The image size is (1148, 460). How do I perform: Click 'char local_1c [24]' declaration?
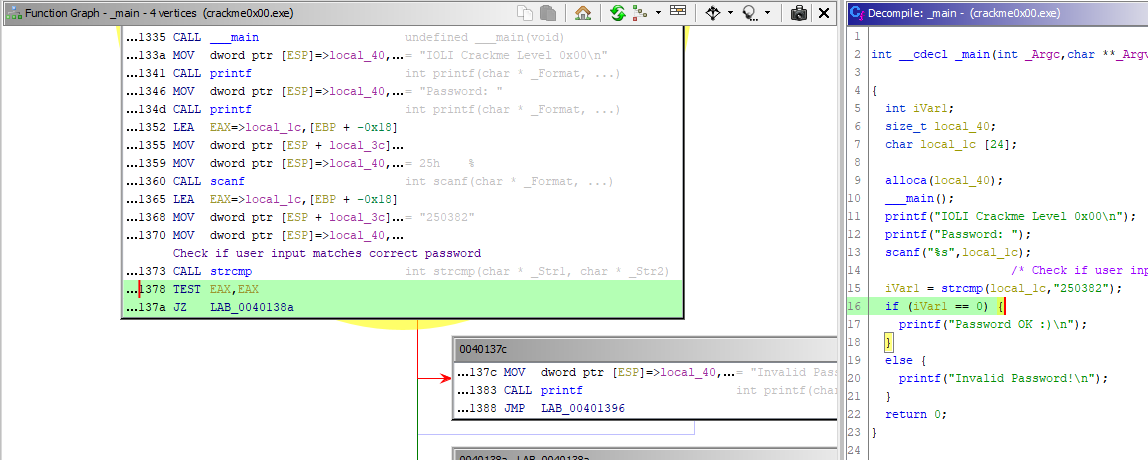coord(953,144)
